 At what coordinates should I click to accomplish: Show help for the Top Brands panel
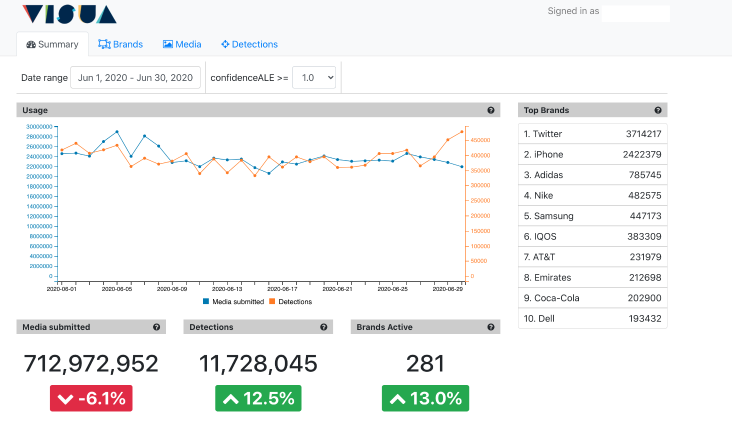(x=658, y=110)
